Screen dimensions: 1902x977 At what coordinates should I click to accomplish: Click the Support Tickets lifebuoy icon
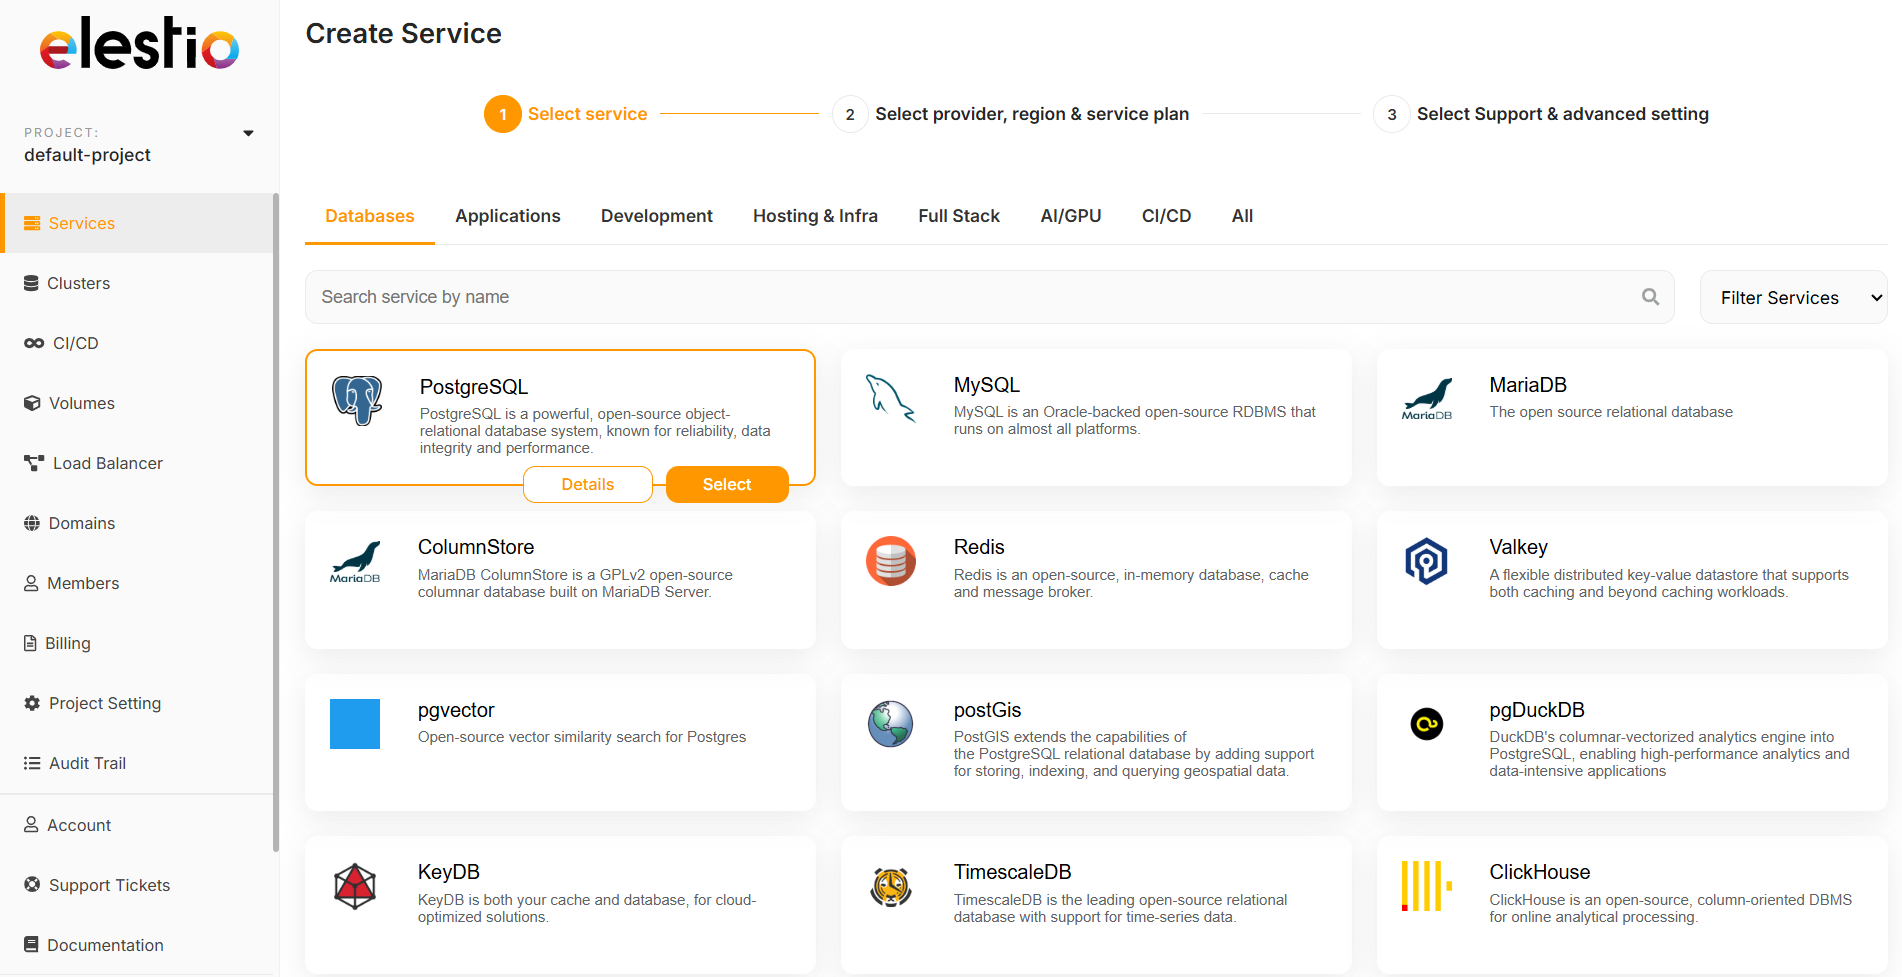pyautogui.click(x=32, y=885)
